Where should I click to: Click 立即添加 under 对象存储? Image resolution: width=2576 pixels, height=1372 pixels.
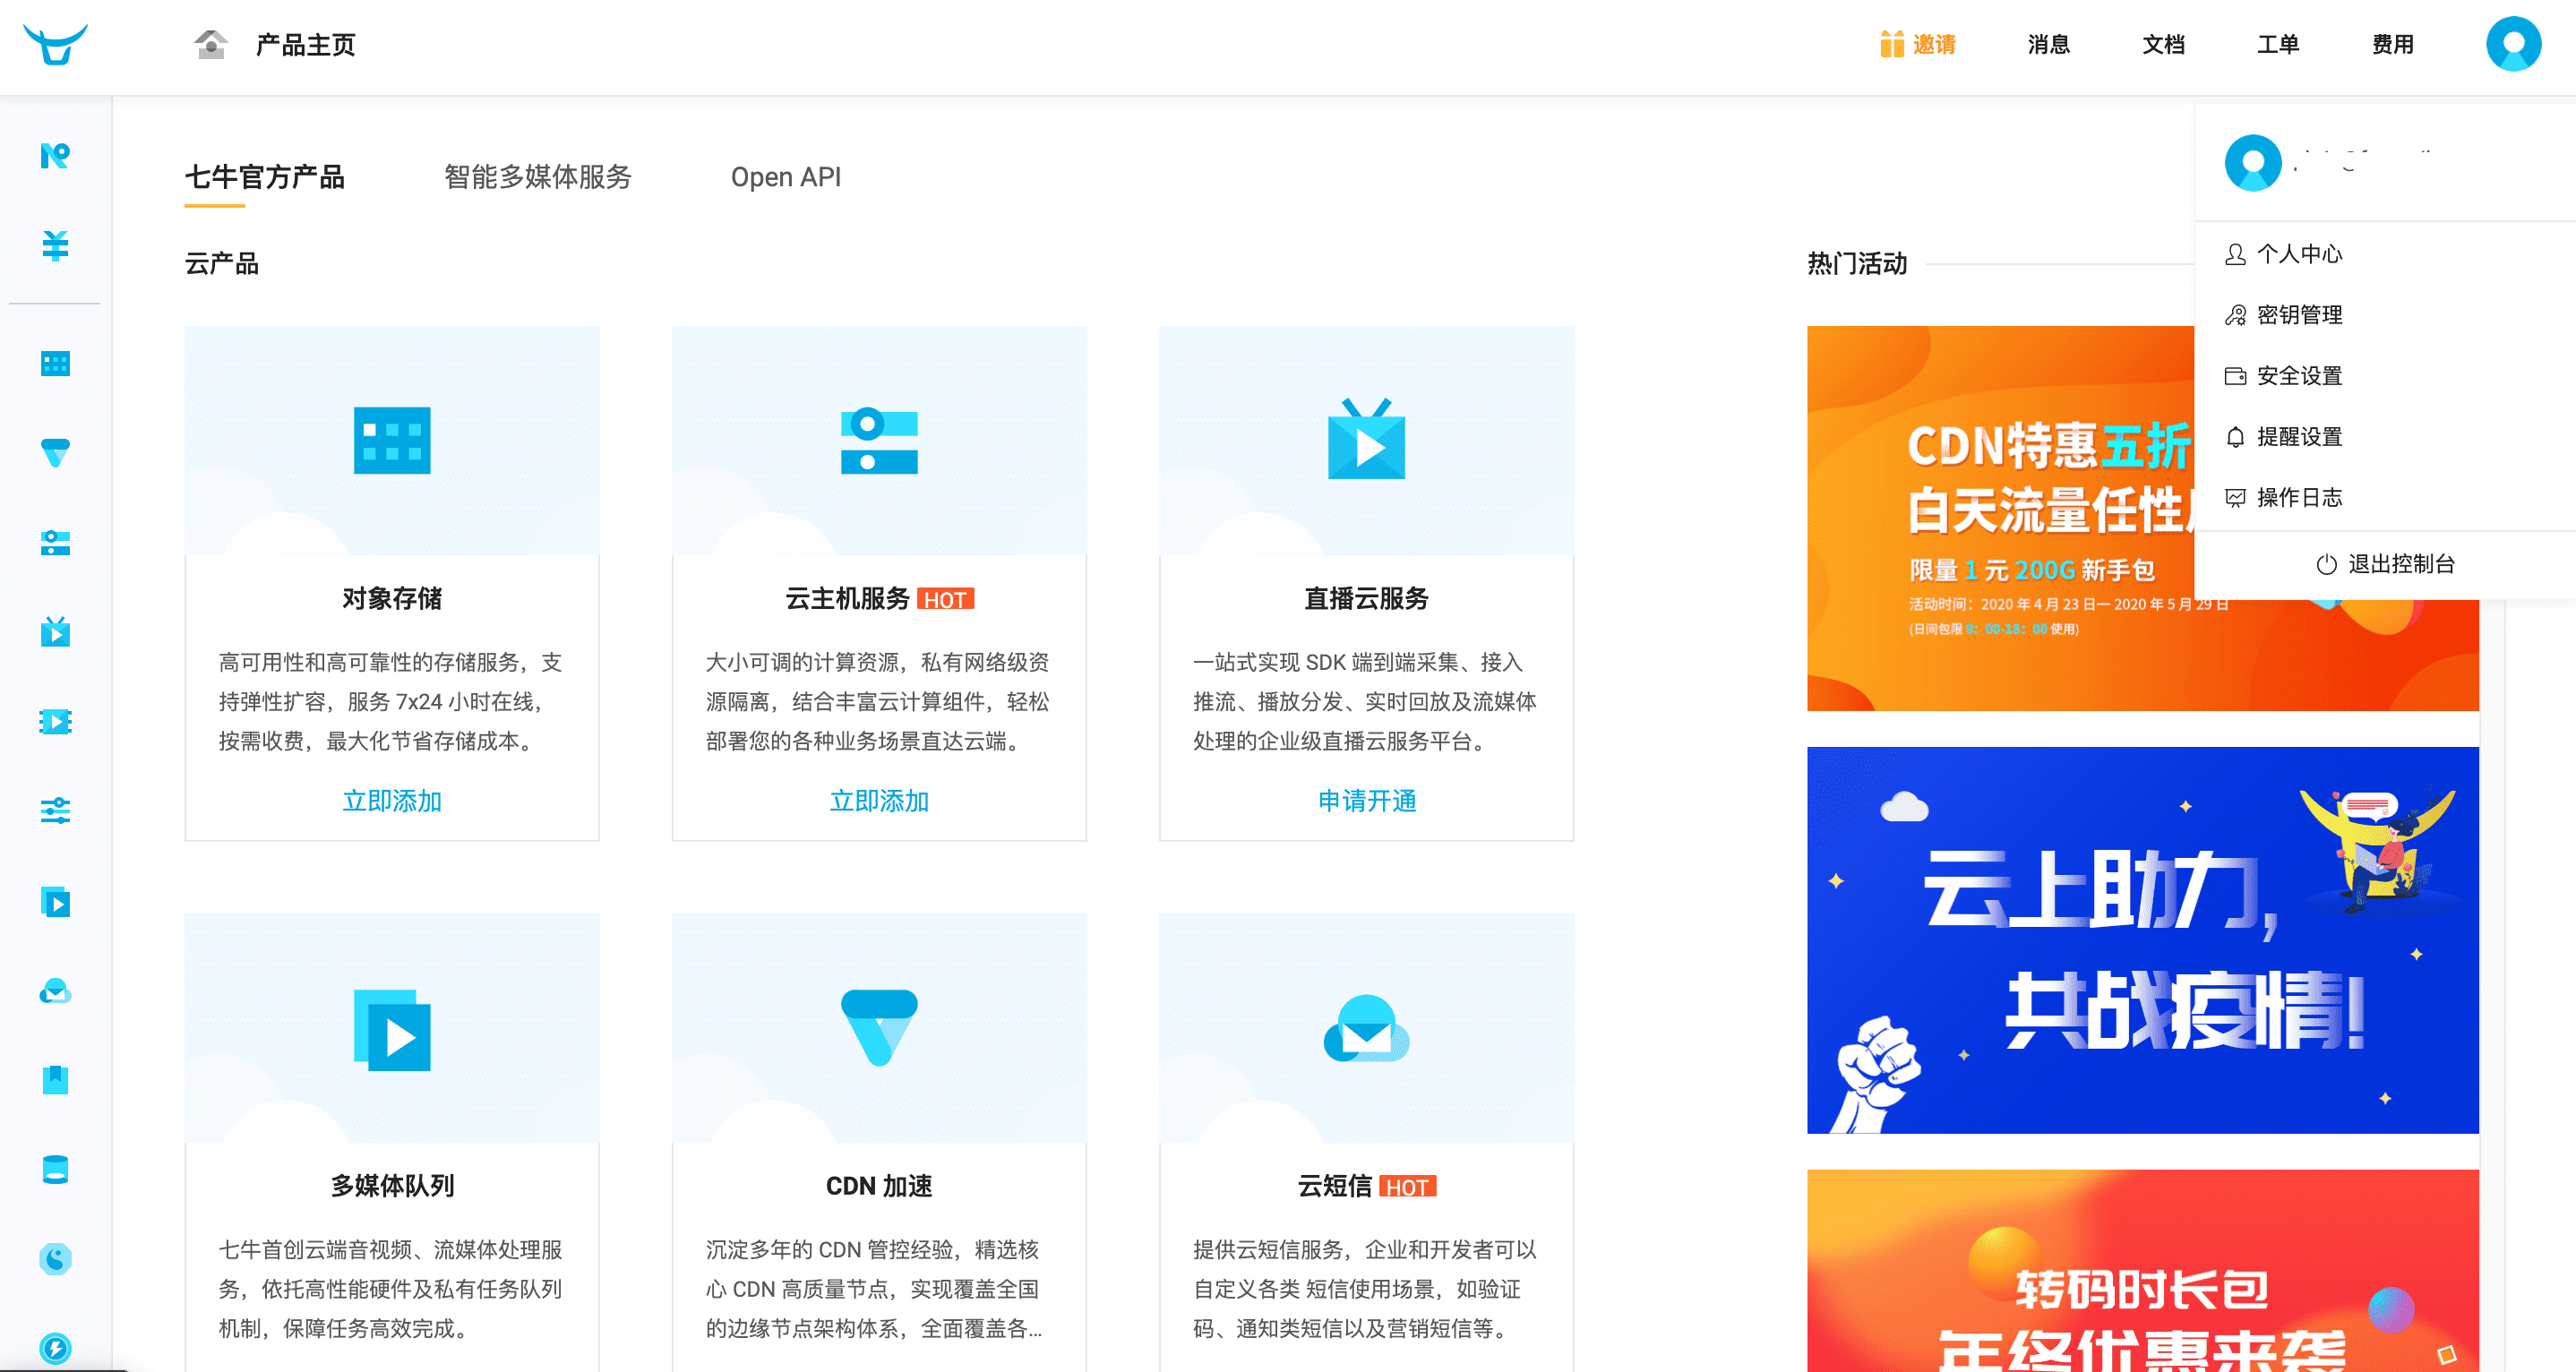point(392,801)
